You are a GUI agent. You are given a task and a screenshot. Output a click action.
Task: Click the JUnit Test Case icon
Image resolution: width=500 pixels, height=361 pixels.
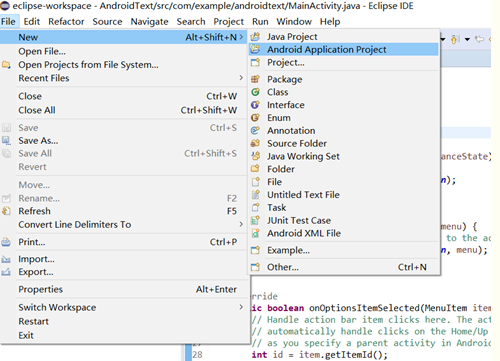[255, 220]
